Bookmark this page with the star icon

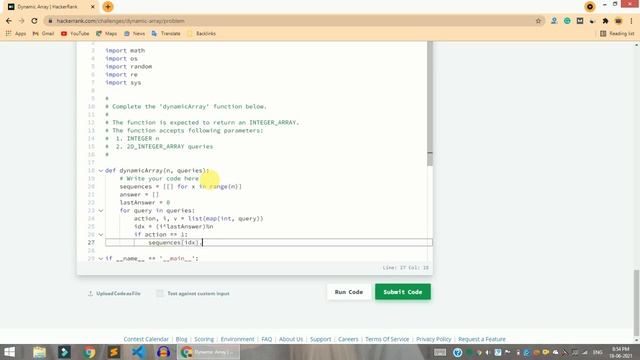(x=538, y=21)
